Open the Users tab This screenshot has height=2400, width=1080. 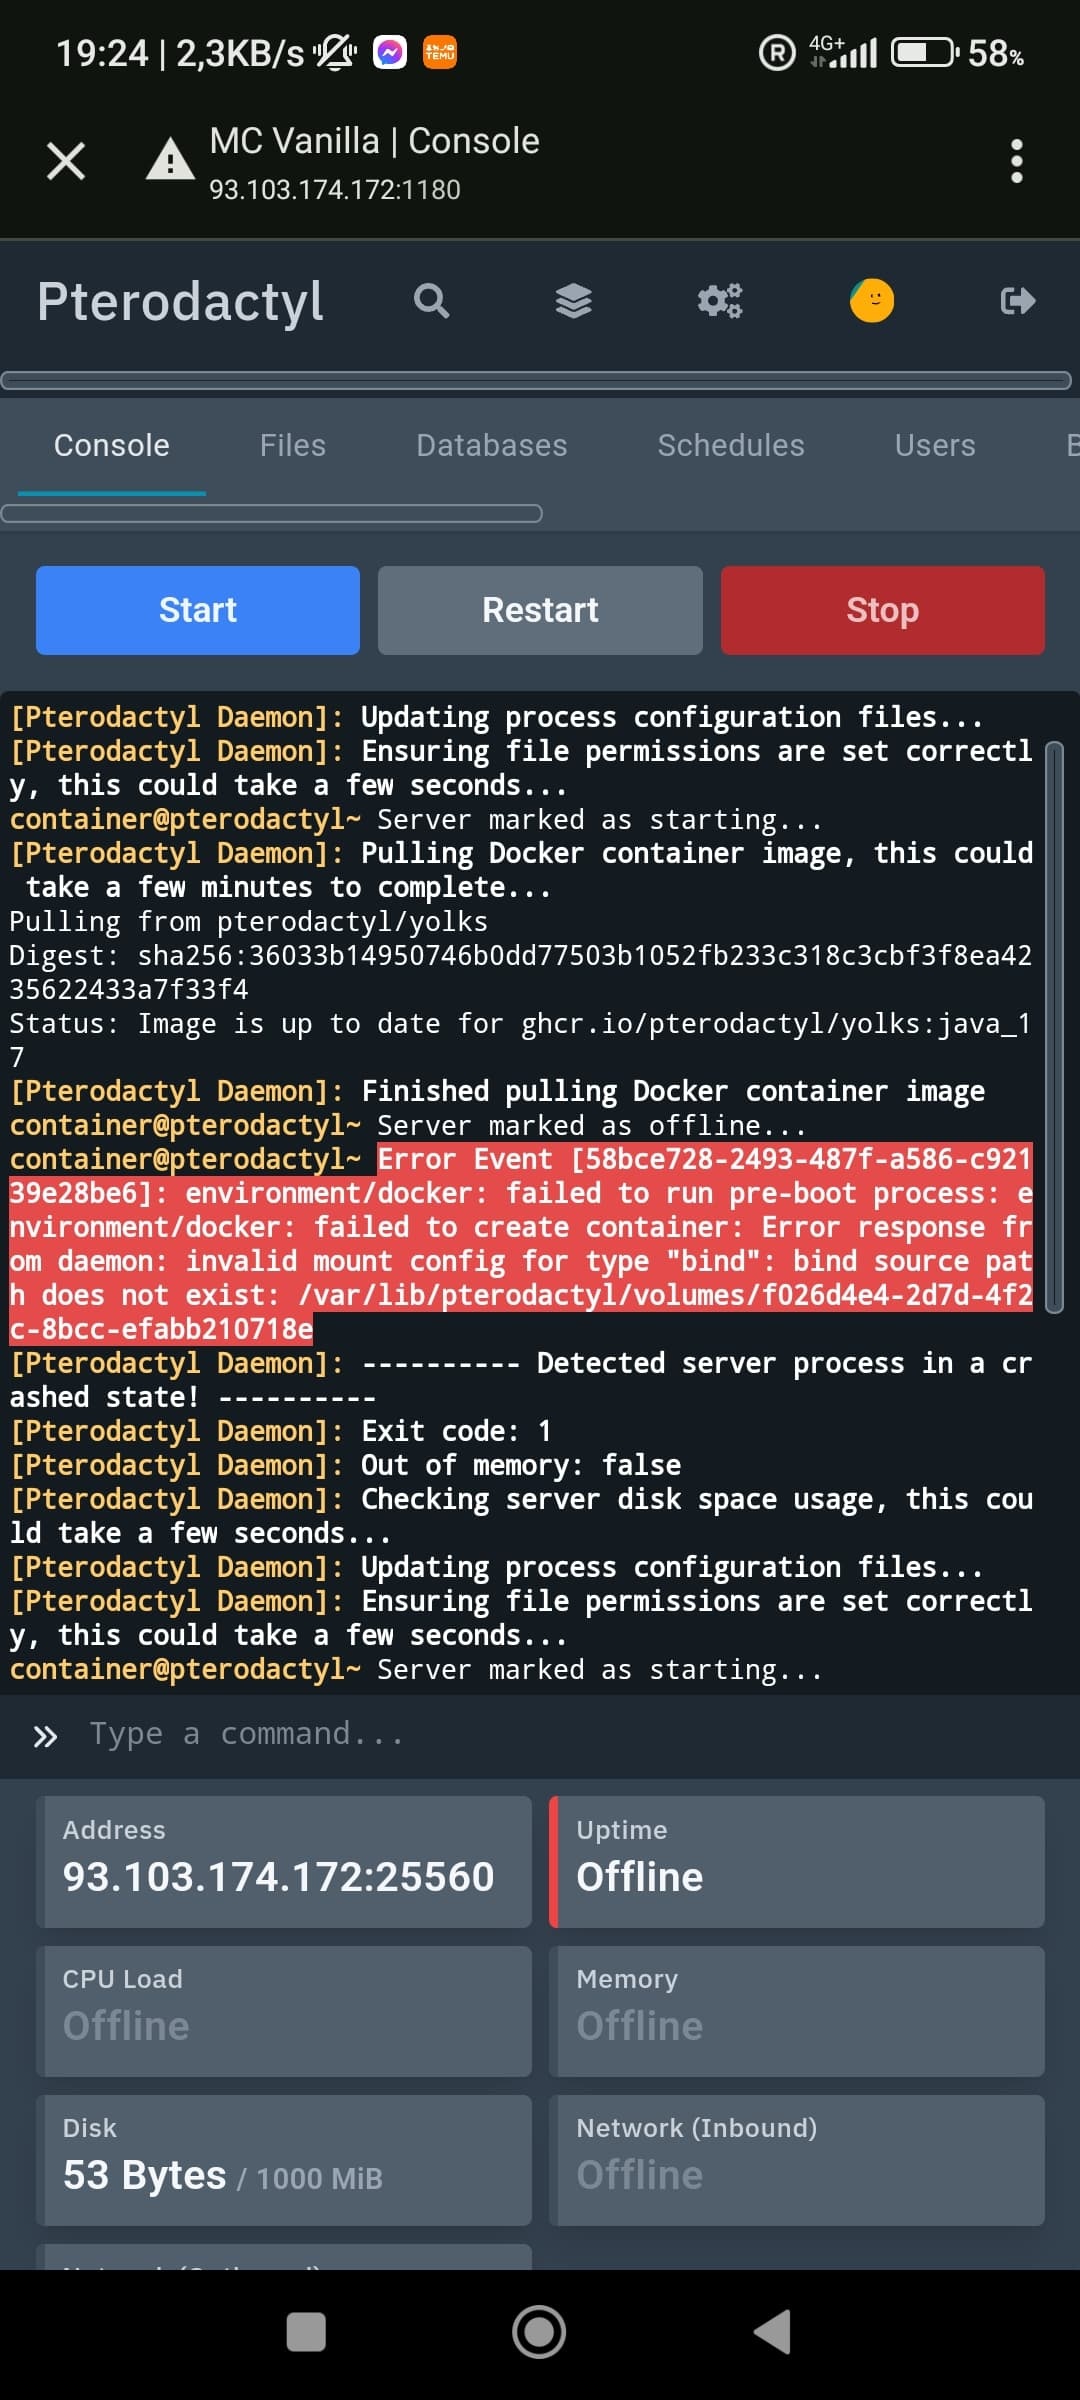(935, 446)
